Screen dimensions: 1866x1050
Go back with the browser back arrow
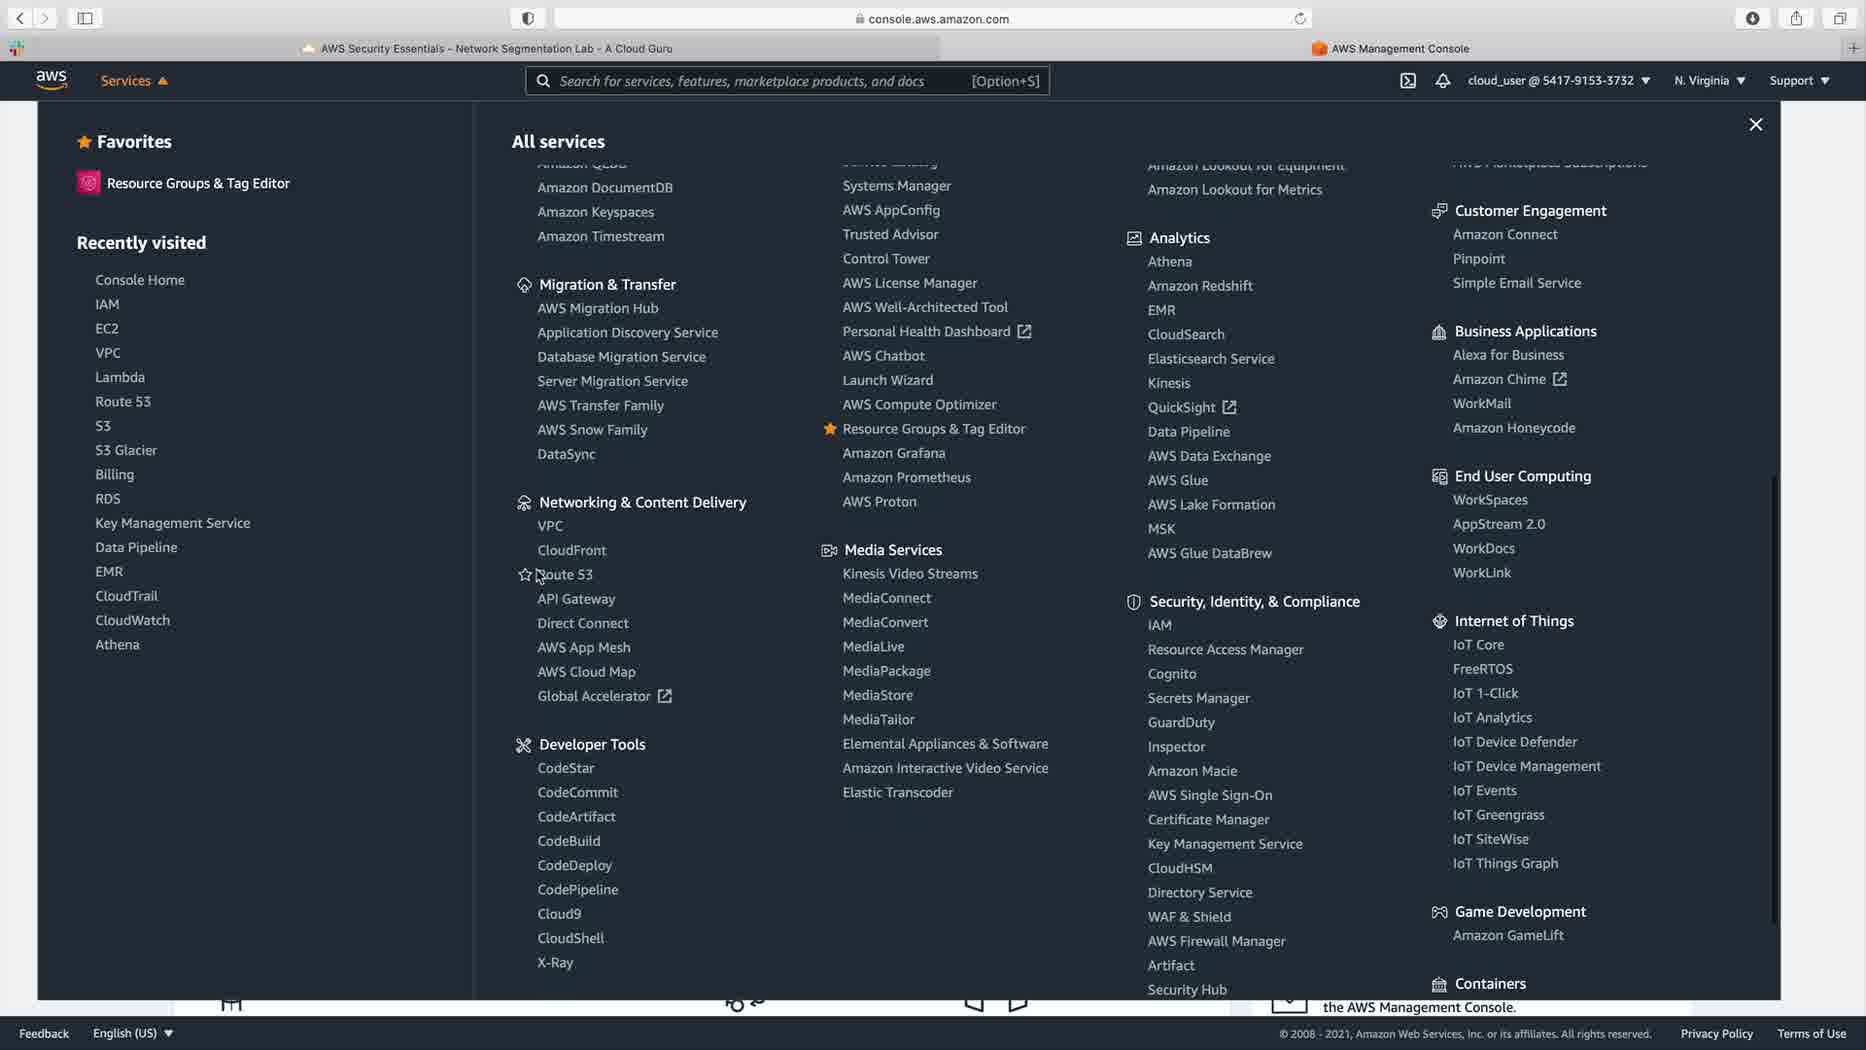click(20, 18)
